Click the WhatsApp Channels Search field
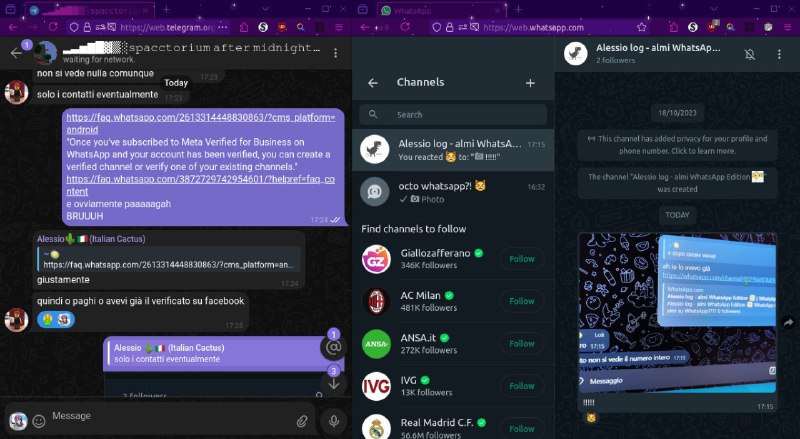Viewport: 800px width, 439px height. (x=453, y=115)
